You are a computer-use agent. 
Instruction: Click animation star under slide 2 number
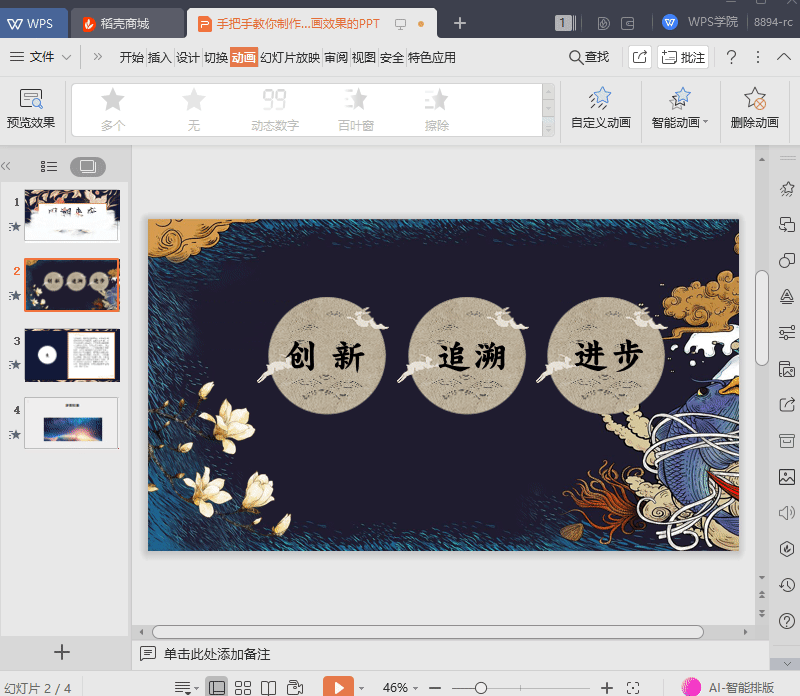pyautogui.click(x=15, y=295)
